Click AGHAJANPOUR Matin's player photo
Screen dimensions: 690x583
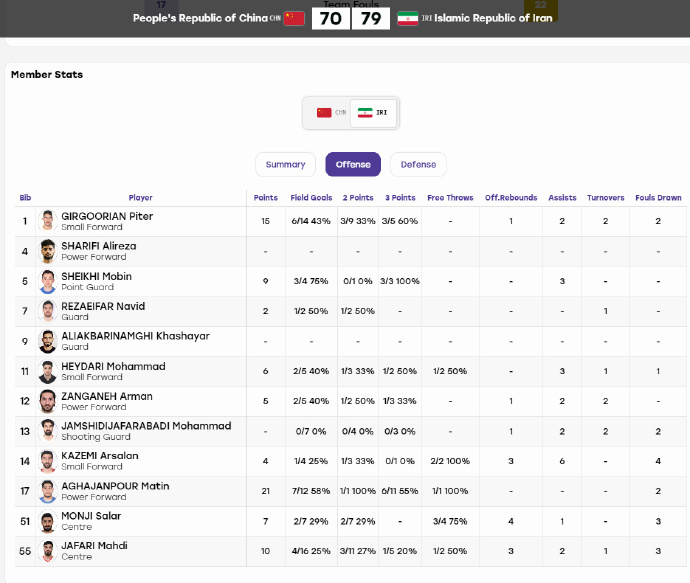tap(48, 491)
